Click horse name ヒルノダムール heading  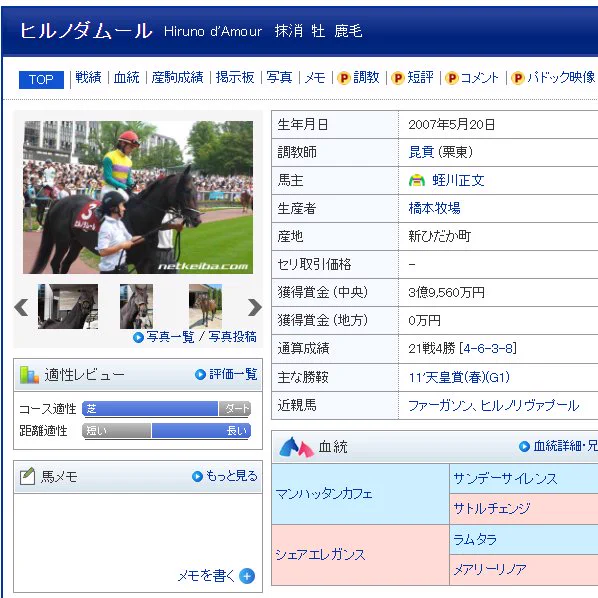[x=86, y=31]
